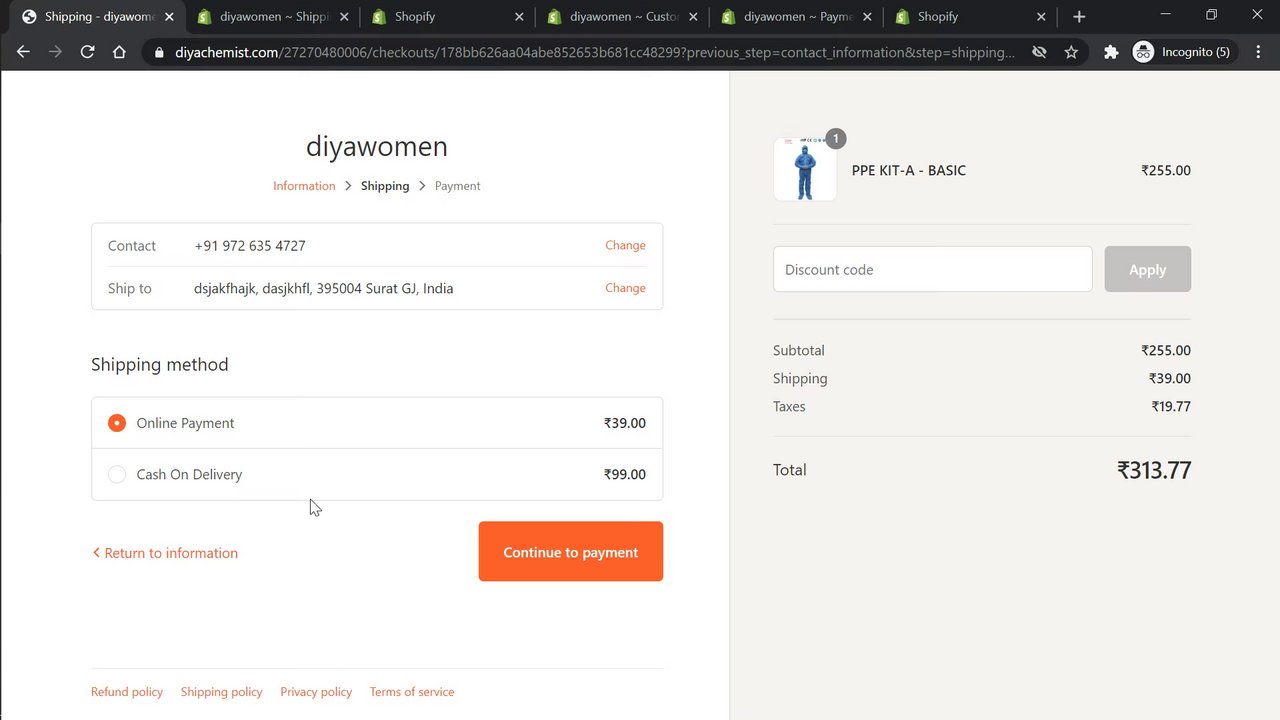Bookmark this page with the star icon
The width and height of the screenshot is (1280, 720).
pyautogui.click(x=1071, y=52)
